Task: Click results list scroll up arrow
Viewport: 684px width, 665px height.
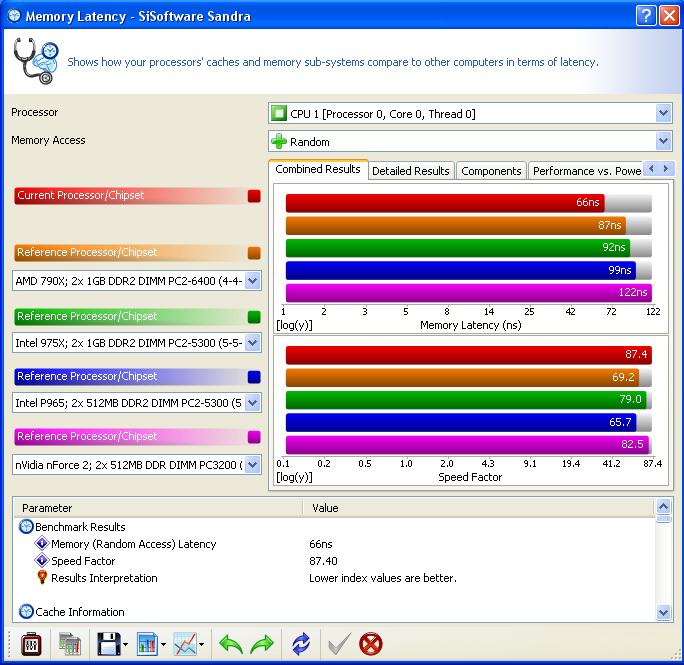Action: pyautogui.click(x=663, y=507)
